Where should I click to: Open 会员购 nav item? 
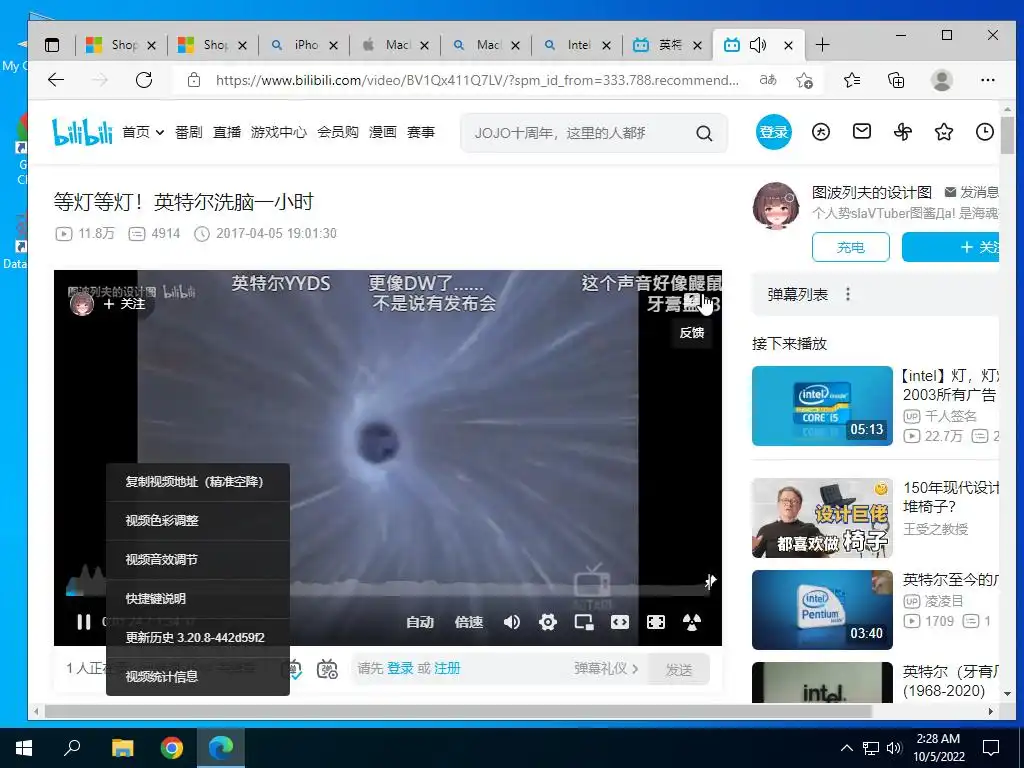[x=338, y=132]
